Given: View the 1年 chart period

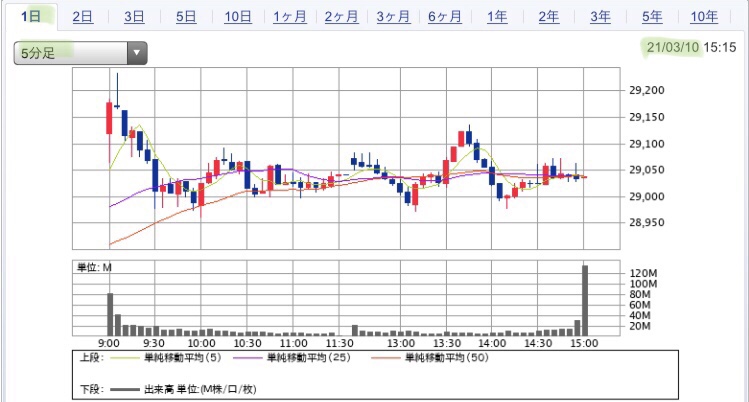Looking at the screenshot, I should point(497,17).
